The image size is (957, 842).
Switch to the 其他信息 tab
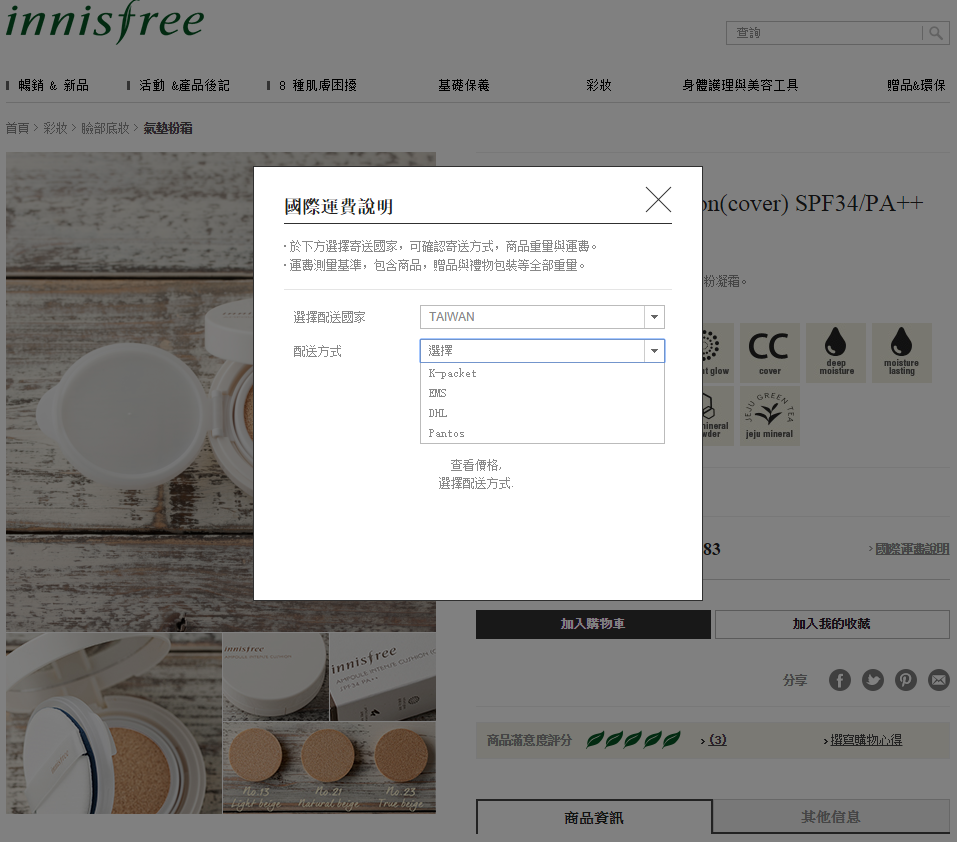(831, 816)
